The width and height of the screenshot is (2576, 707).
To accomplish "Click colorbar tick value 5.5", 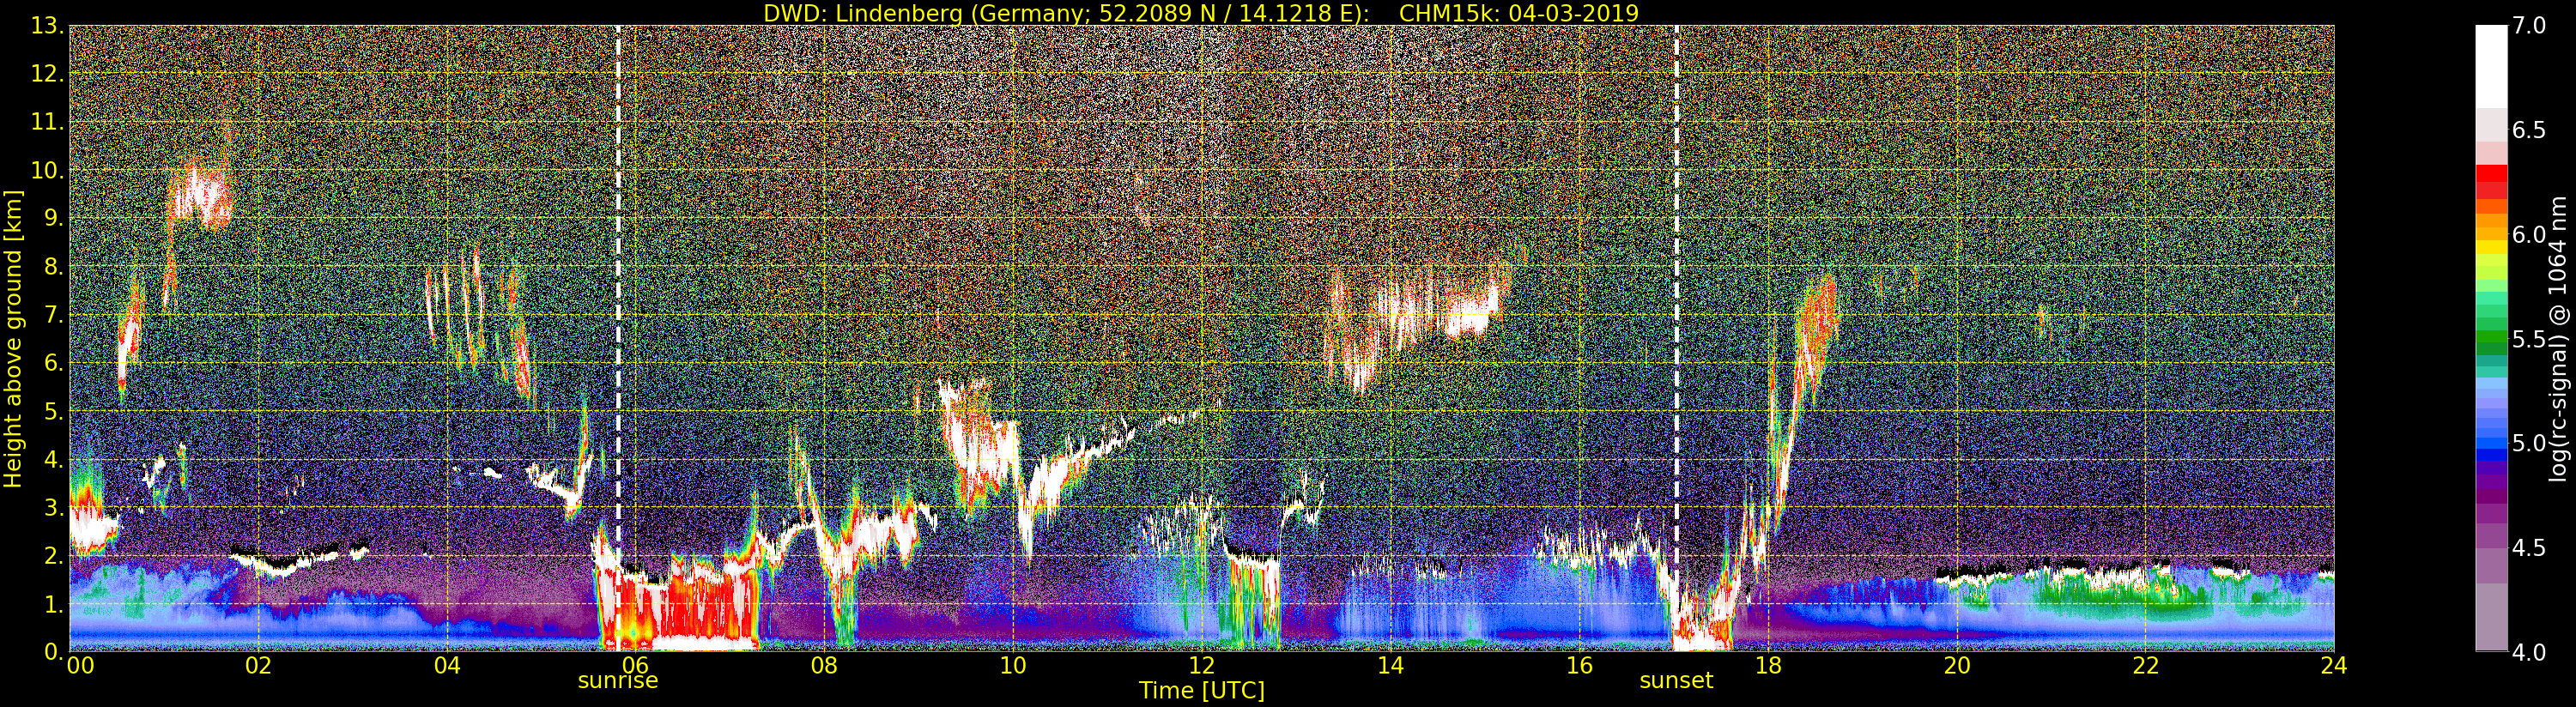I will tap(2529, 339).
